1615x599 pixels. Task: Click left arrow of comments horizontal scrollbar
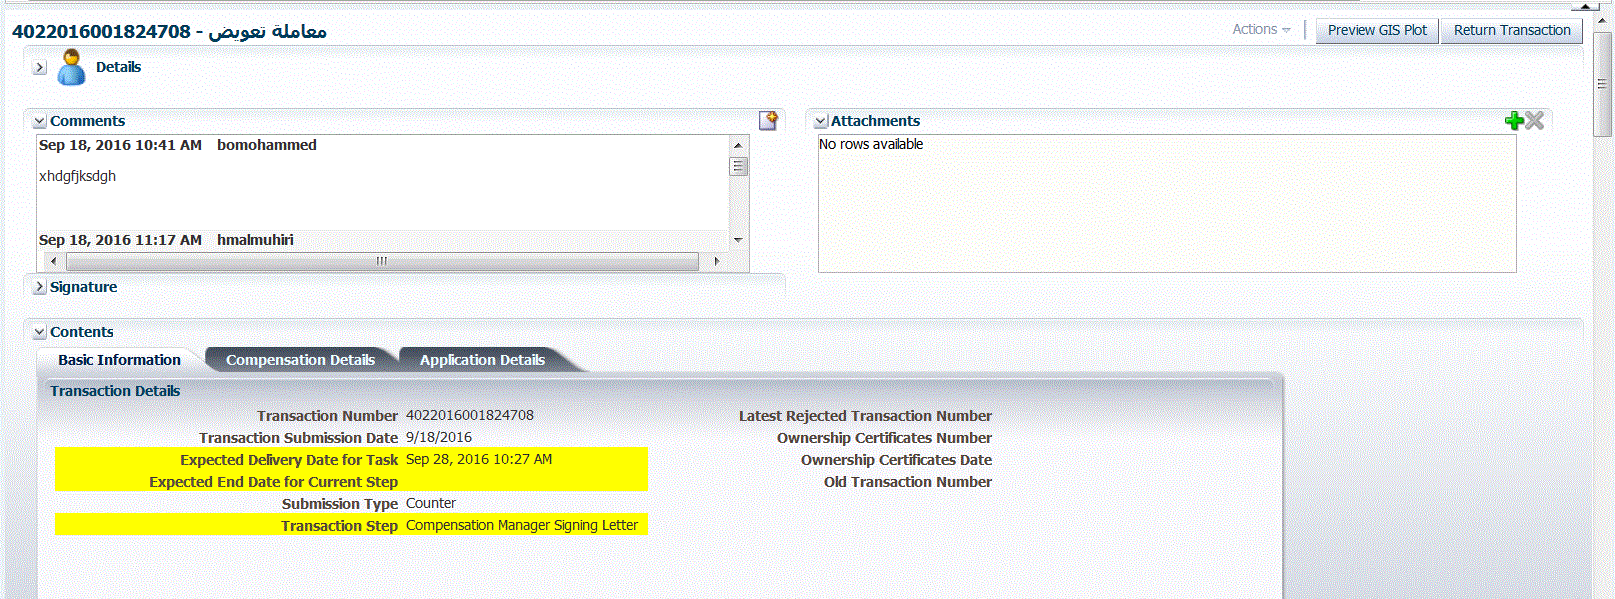[x=53, y=261]
